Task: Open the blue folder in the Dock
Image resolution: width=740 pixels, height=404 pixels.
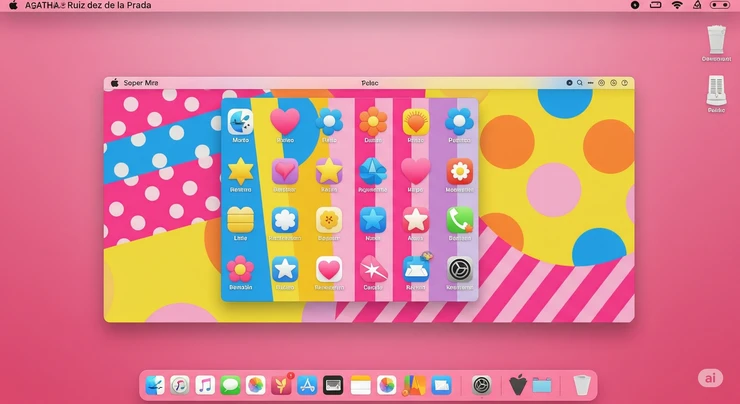Action: click(x=542, y=386)
